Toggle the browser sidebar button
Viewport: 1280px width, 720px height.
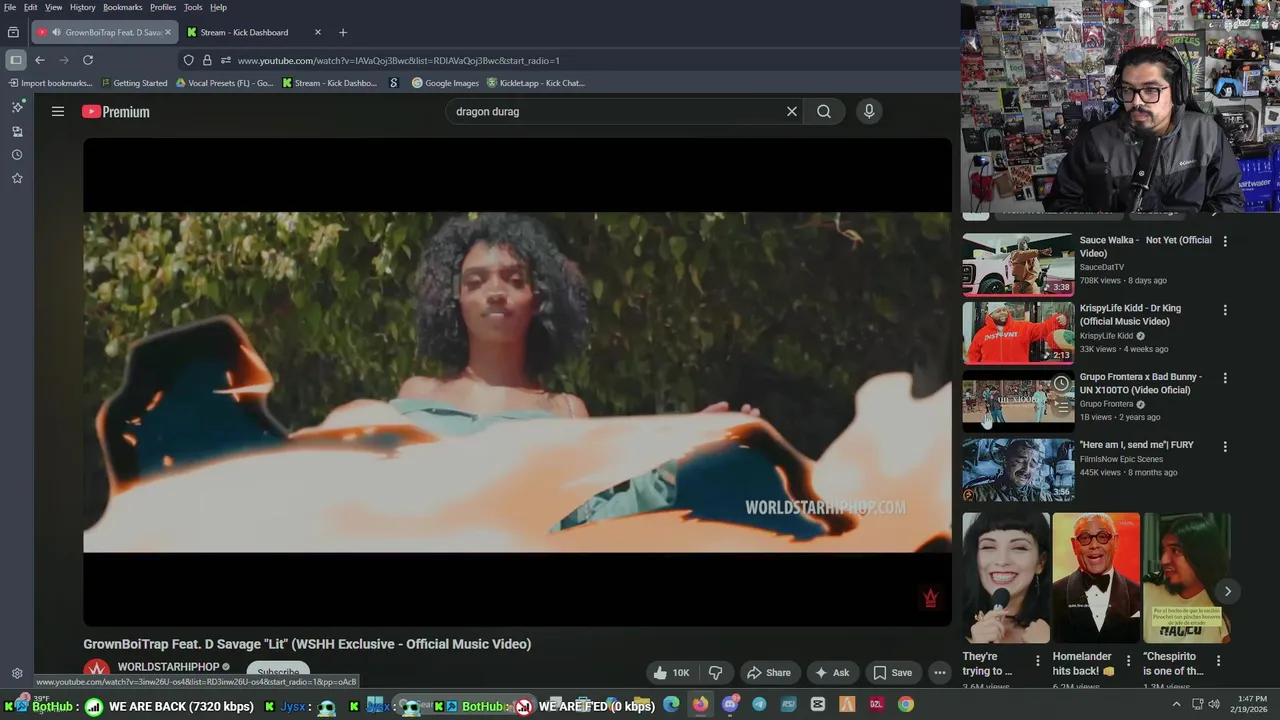click(16, 60)
